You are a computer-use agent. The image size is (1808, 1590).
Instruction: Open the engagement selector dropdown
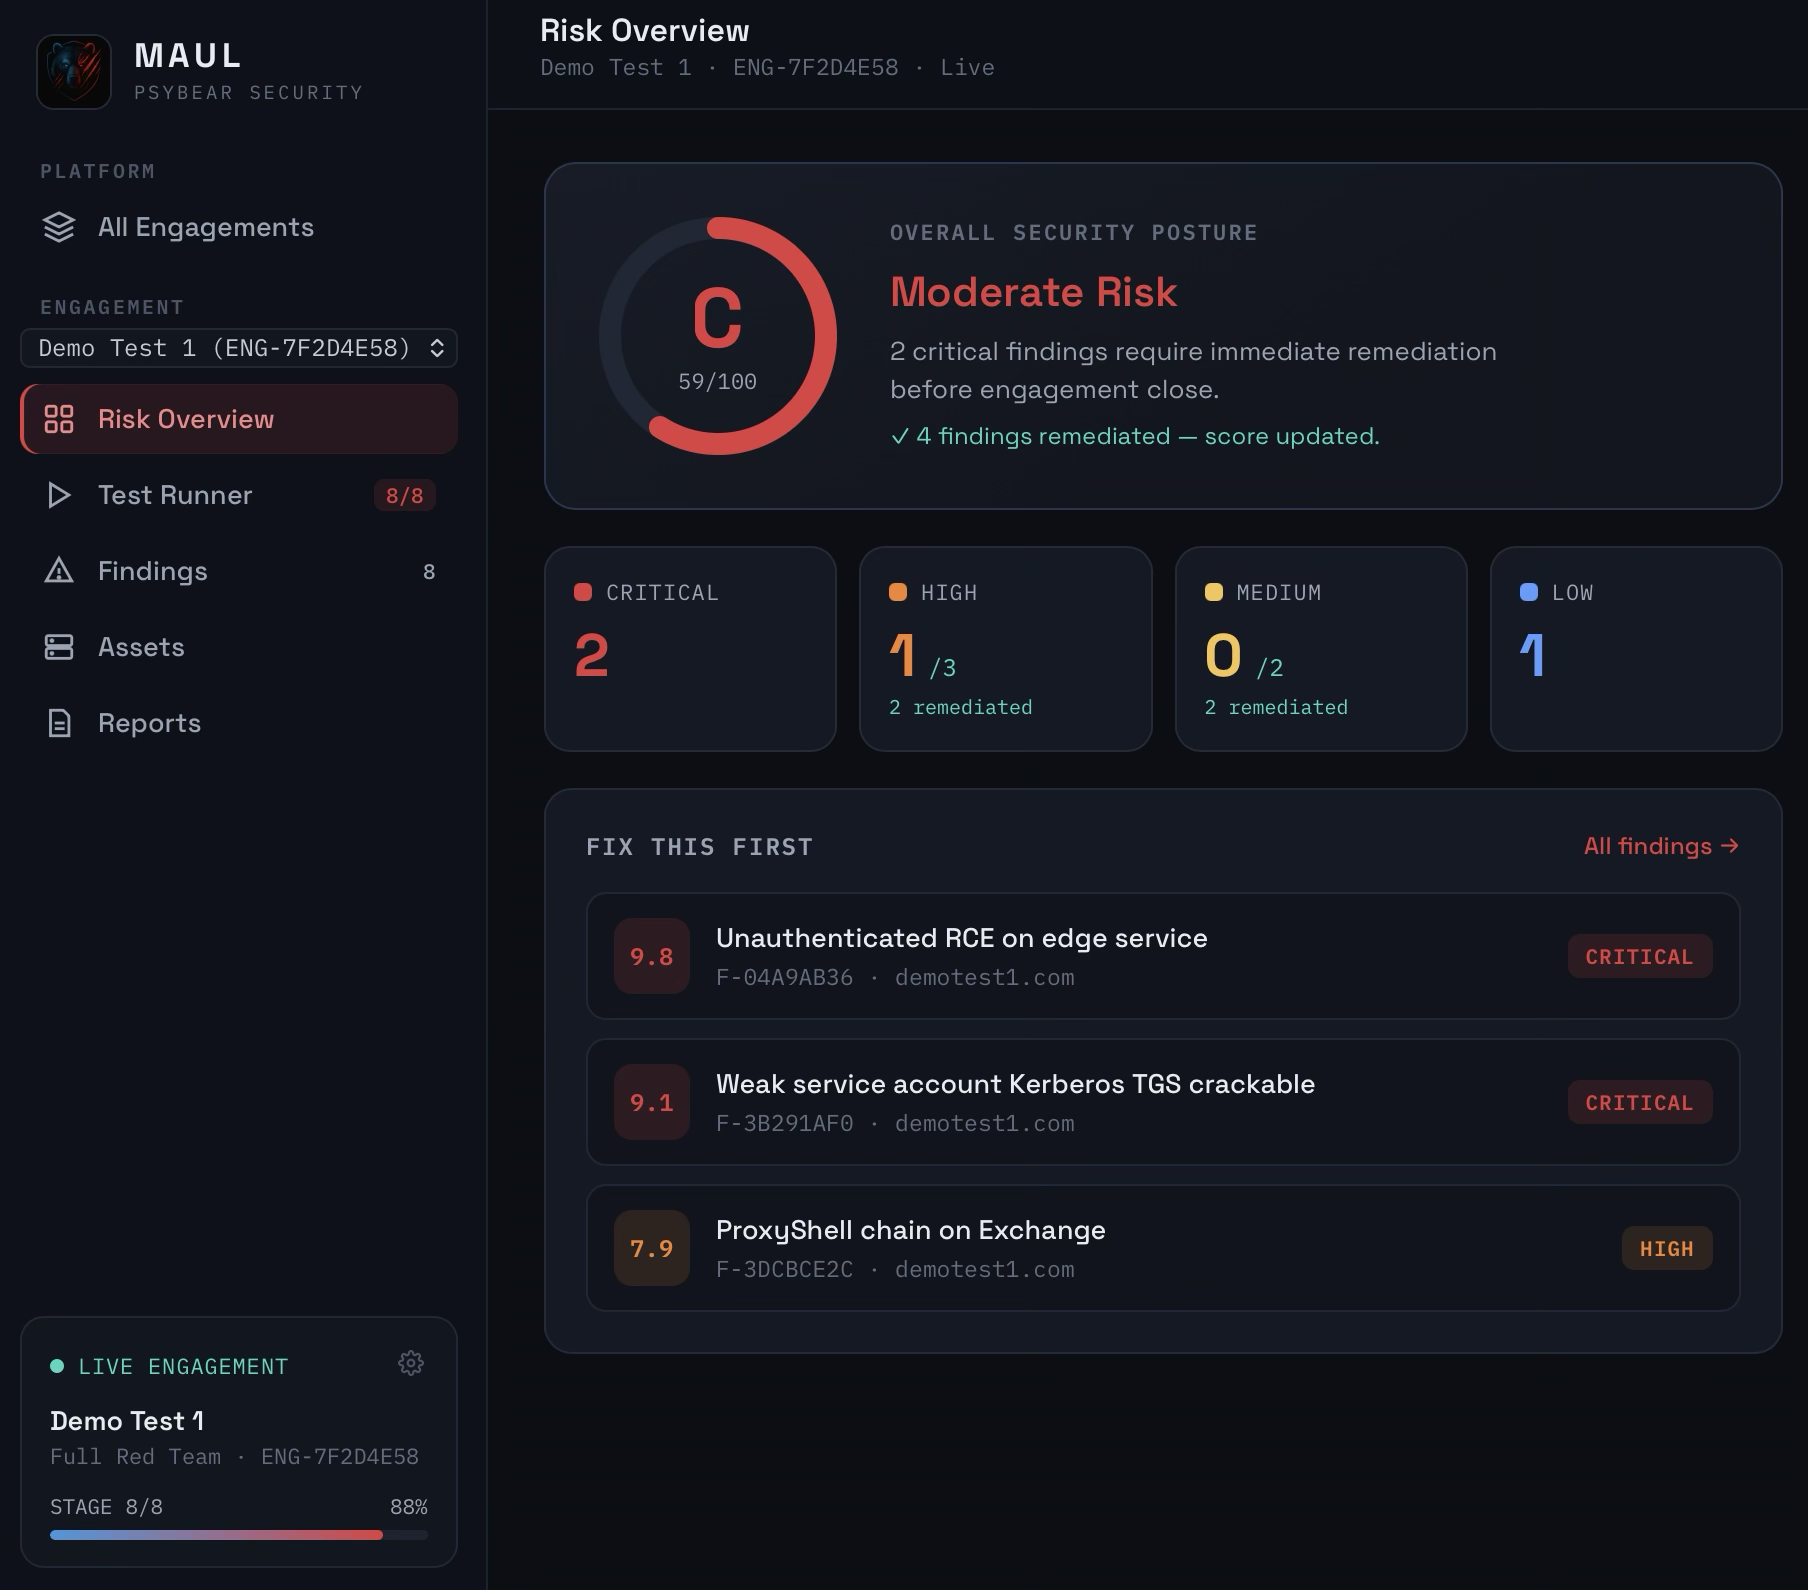pos(239,348)
